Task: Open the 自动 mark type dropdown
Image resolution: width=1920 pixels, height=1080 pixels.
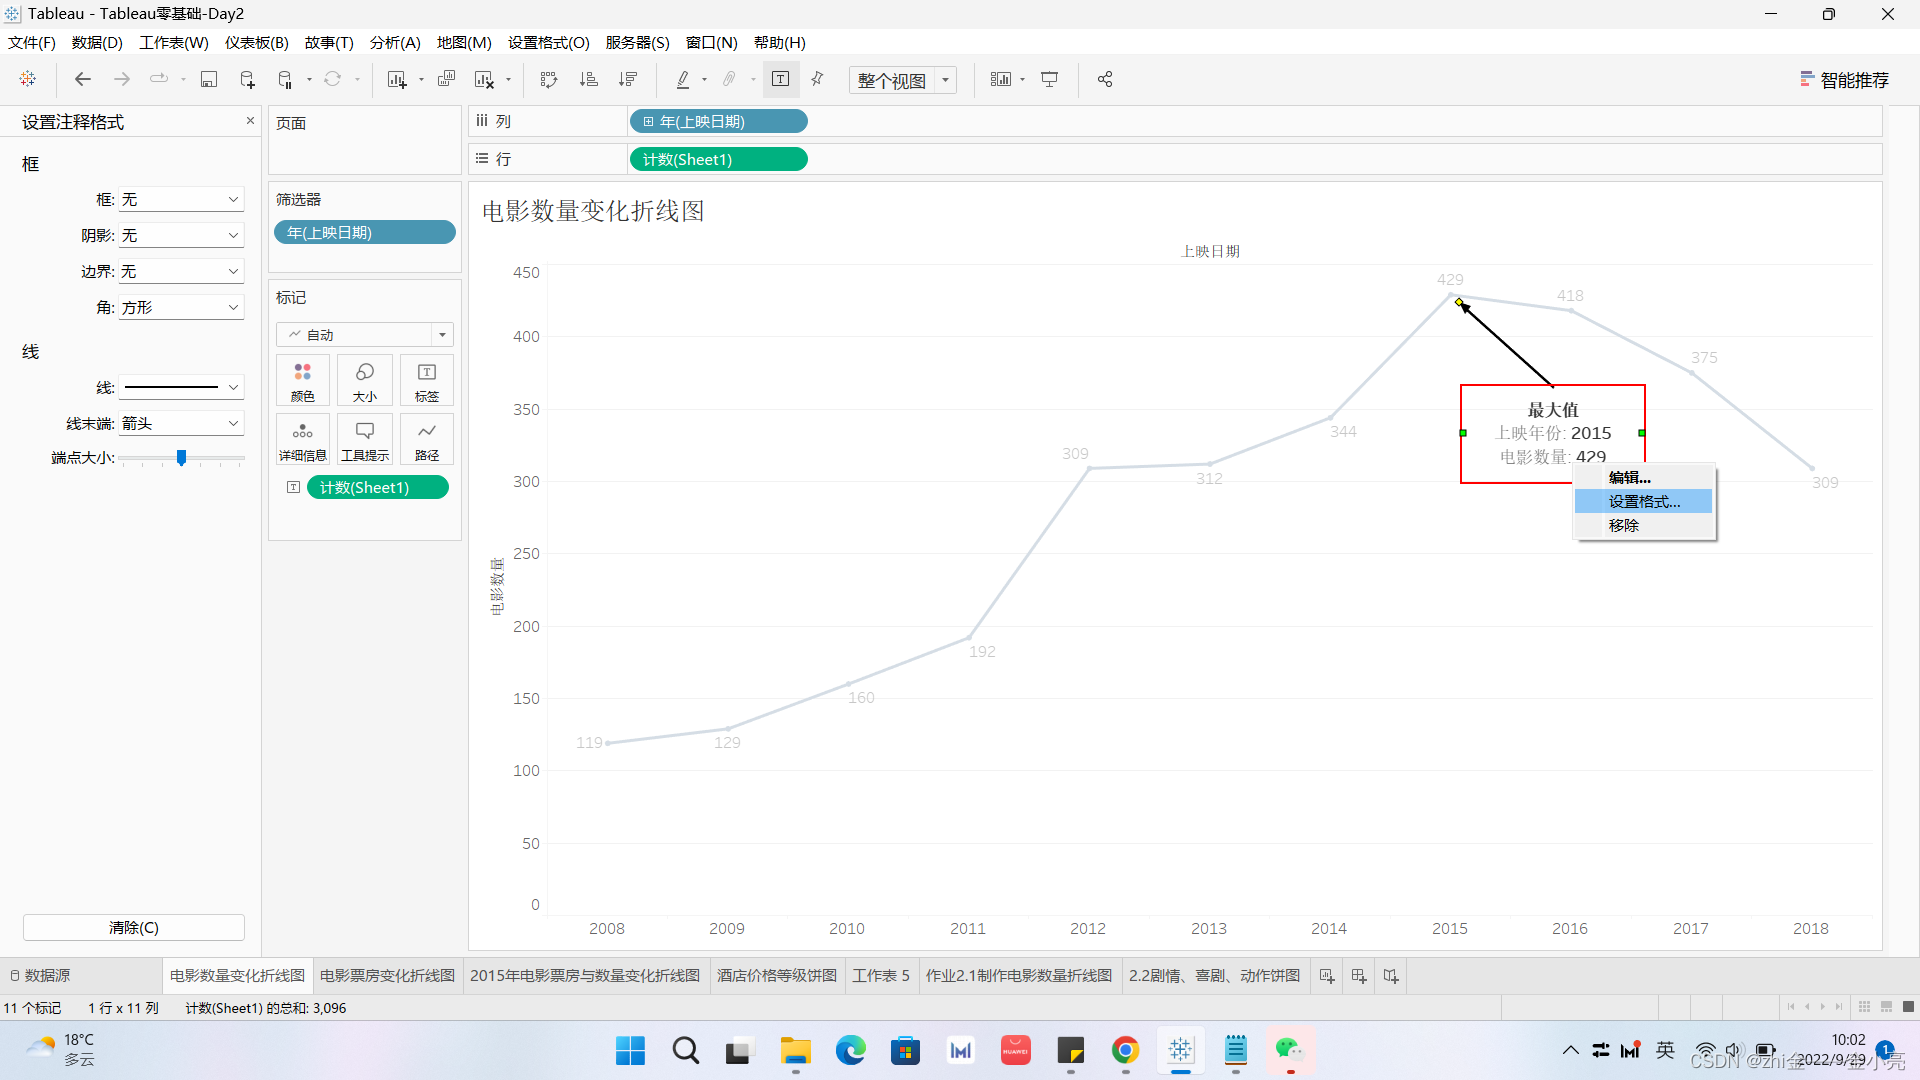Action: point(442,335)
